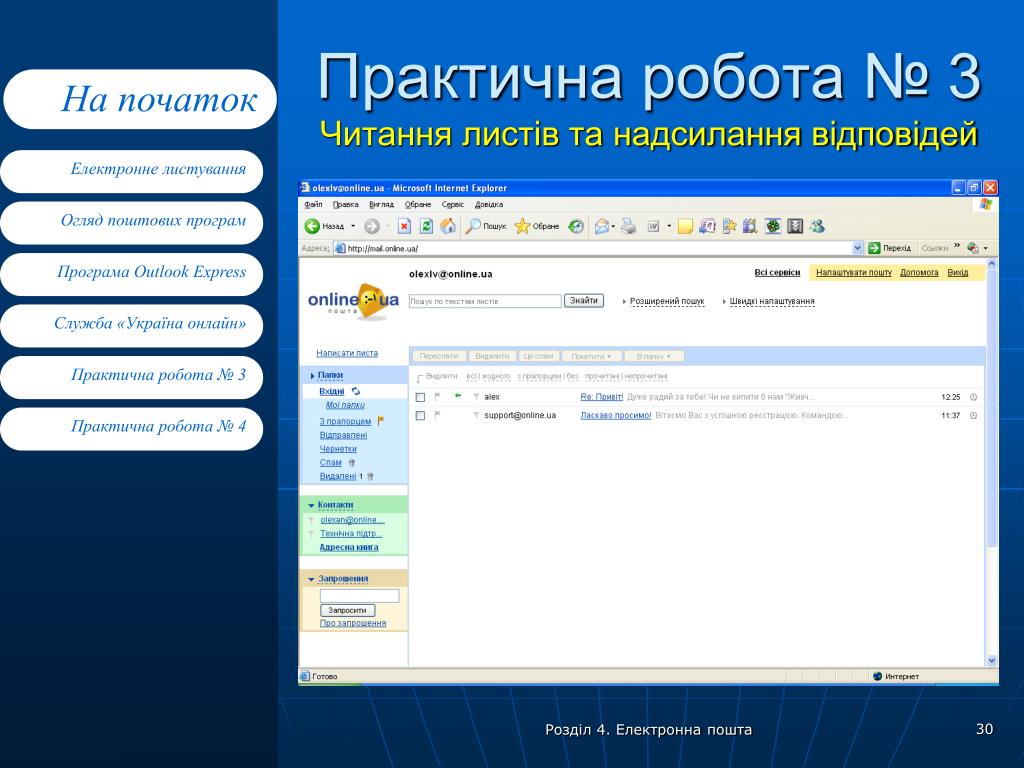The image size is (1024, 768).
Task: Open the Чернетки folder
Action: [338, 449]
